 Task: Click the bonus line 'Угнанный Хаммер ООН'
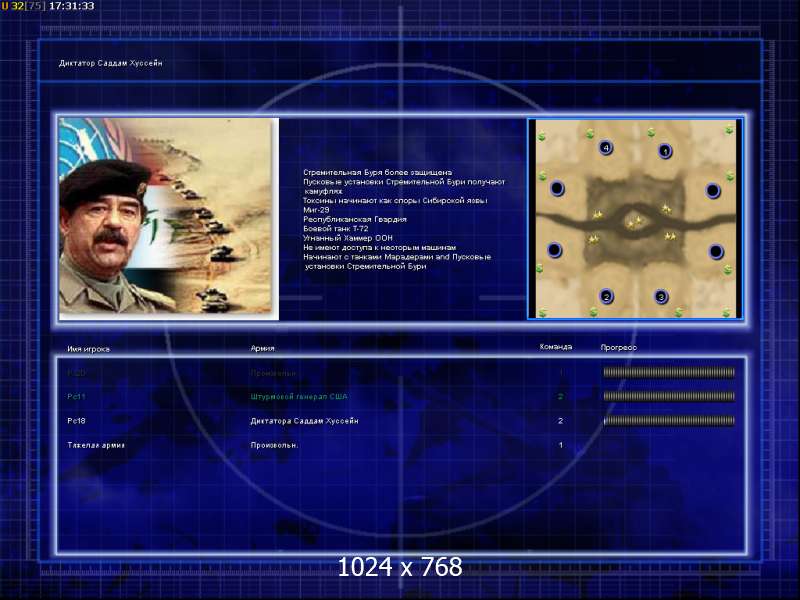point(347,238)
